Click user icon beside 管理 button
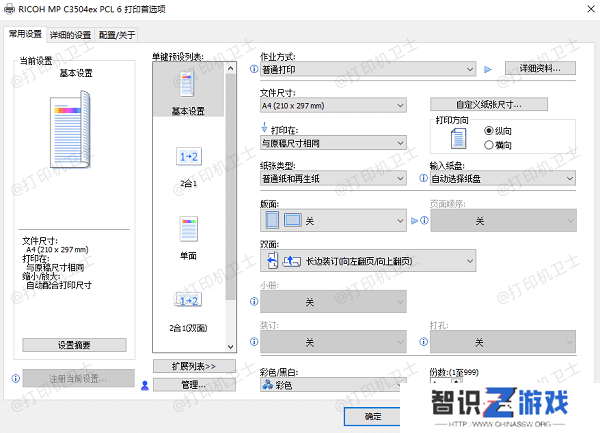This screenshot has width=600, height=433. (145, 385)
